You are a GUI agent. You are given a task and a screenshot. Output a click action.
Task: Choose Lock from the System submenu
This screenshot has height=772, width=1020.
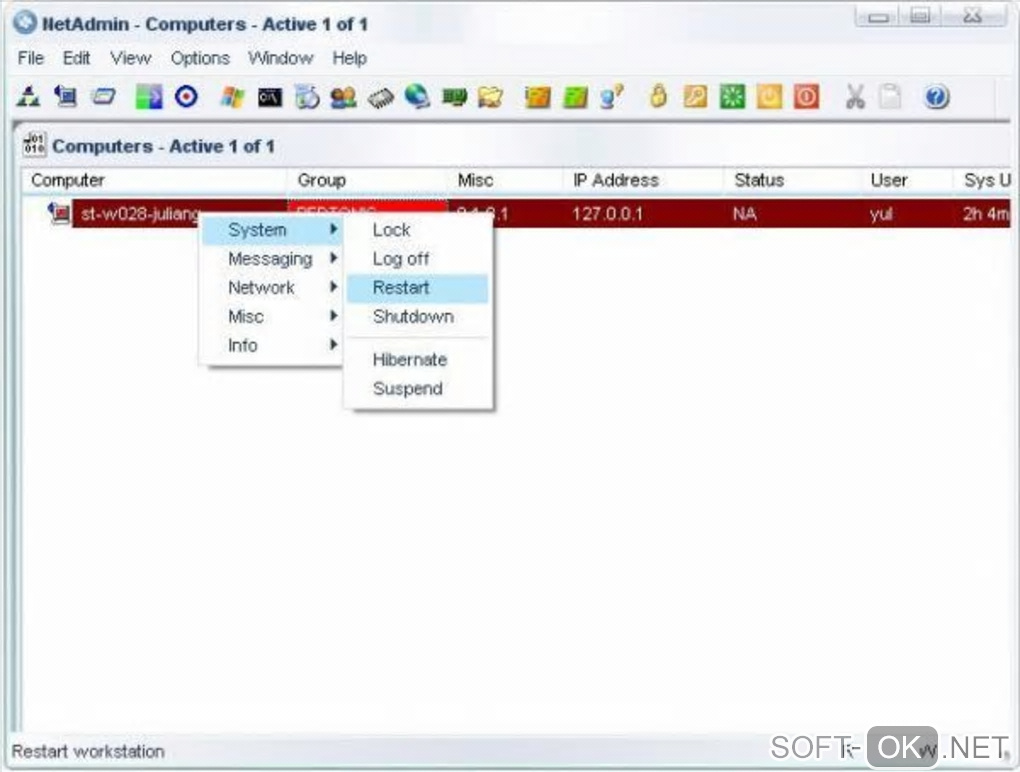(x=418, y=230)
